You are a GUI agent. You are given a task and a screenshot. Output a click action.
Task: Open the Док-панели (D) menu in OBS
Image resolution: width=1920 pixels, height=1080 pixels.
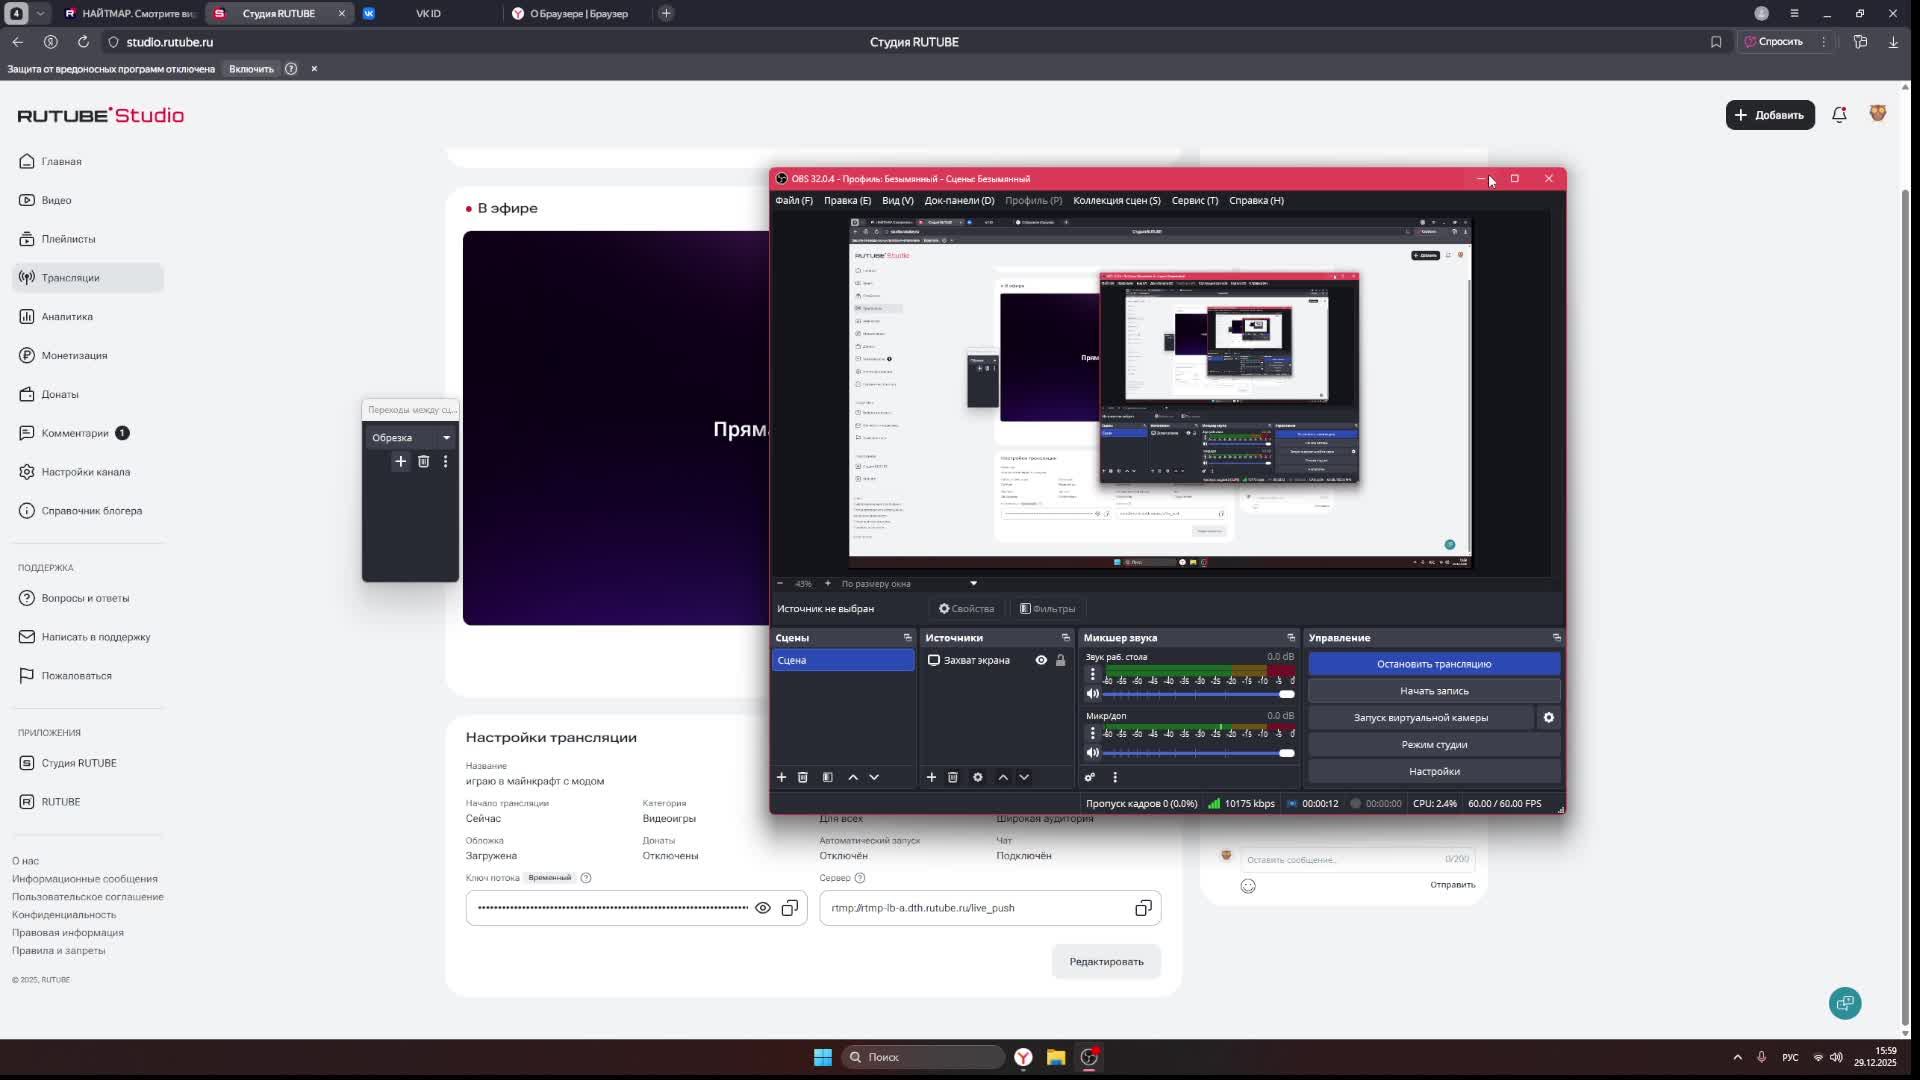[x=958, y=200]
